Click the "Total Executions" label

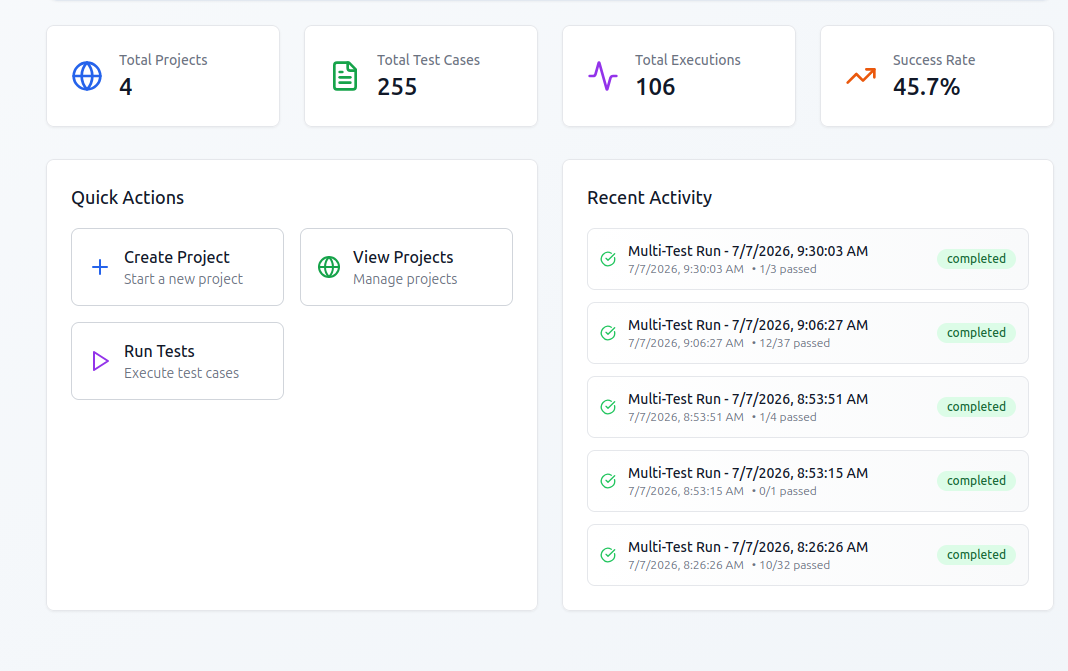[x=688, y=60]
